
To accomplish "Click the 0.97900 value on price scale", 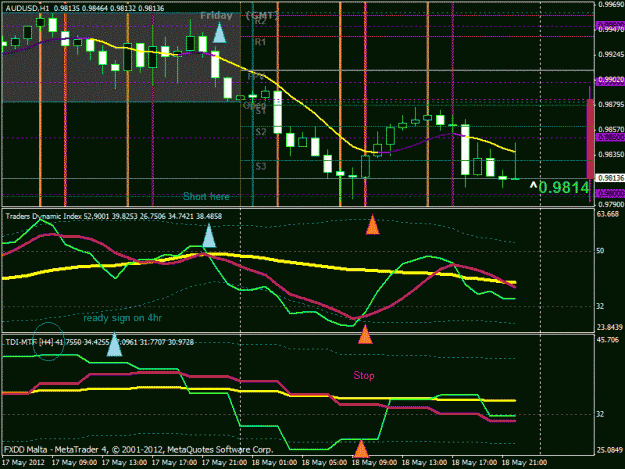I will coord(610,204).
